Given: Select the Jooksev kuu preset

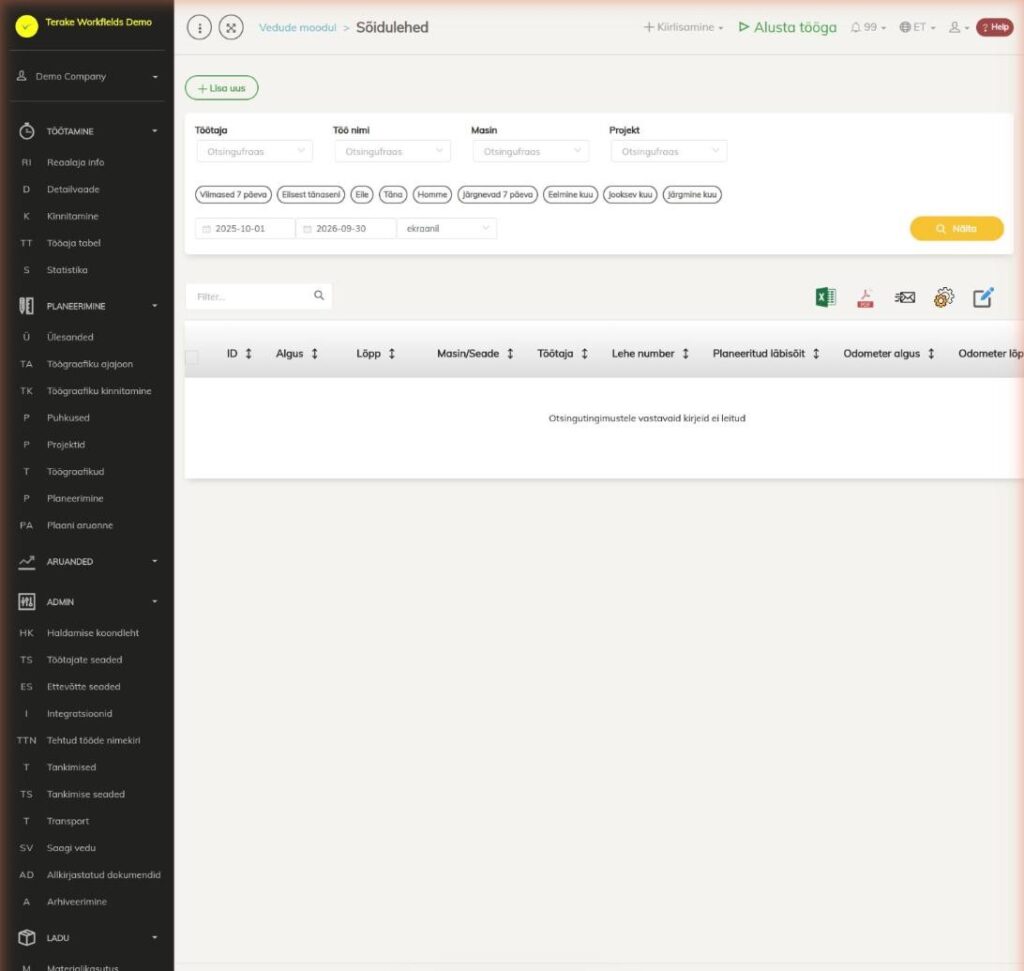Looking at the screenshot, I should click(630, 195).
